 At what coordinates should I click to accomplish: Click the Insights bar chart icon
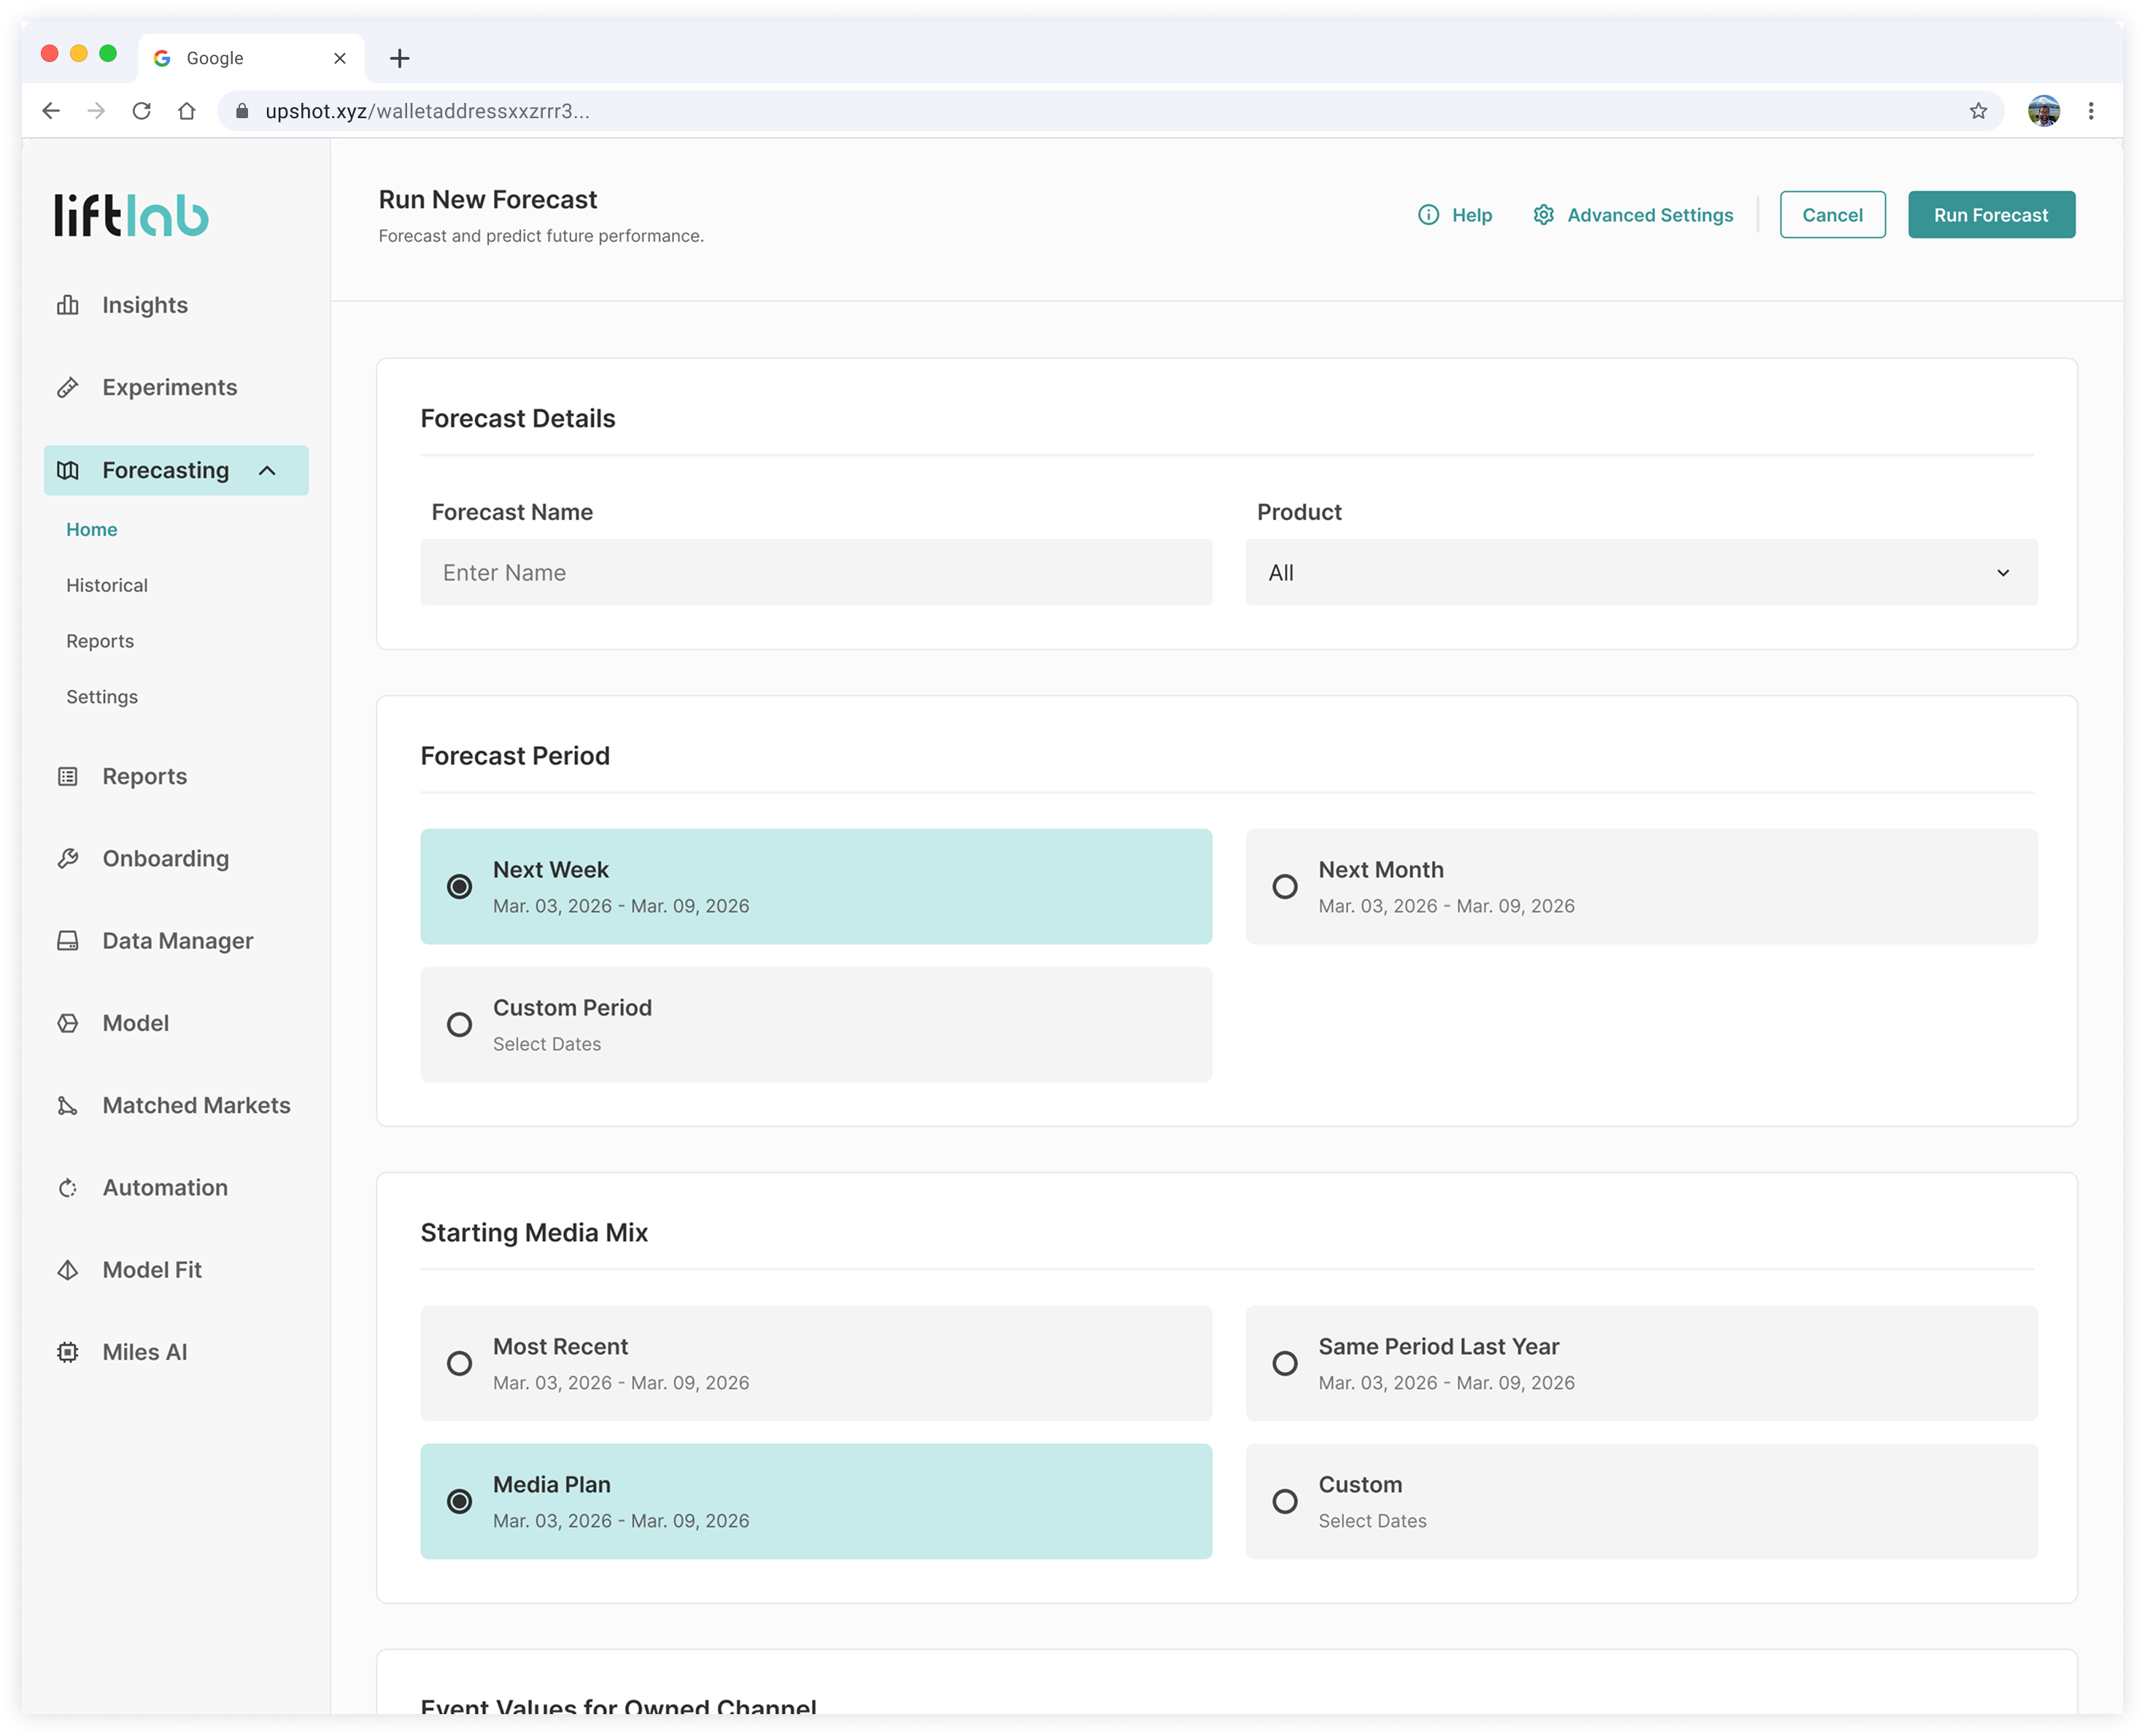(68, 305)
